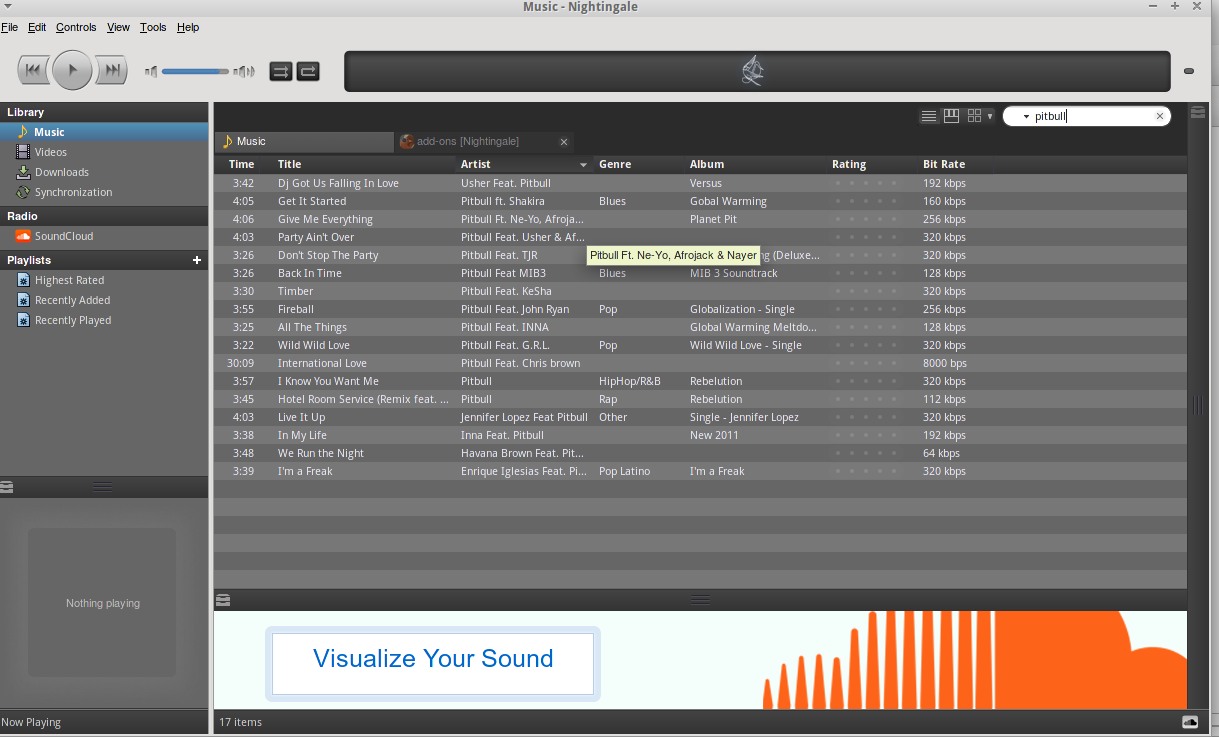Open the File menu

(x=10, y=27)
